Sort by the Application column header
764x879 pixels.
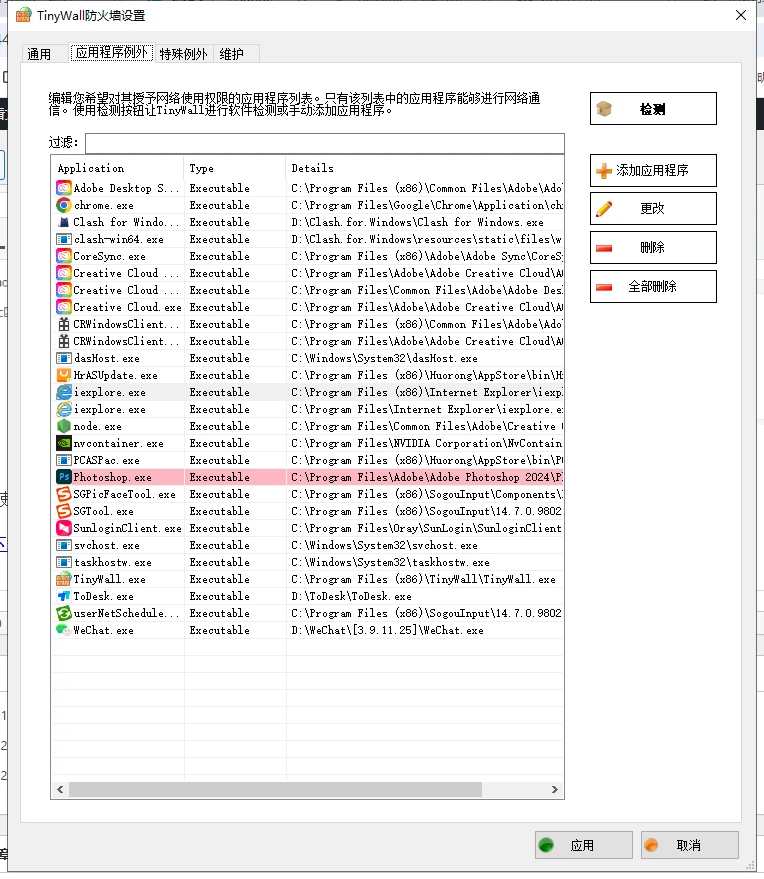click(118, 168)
